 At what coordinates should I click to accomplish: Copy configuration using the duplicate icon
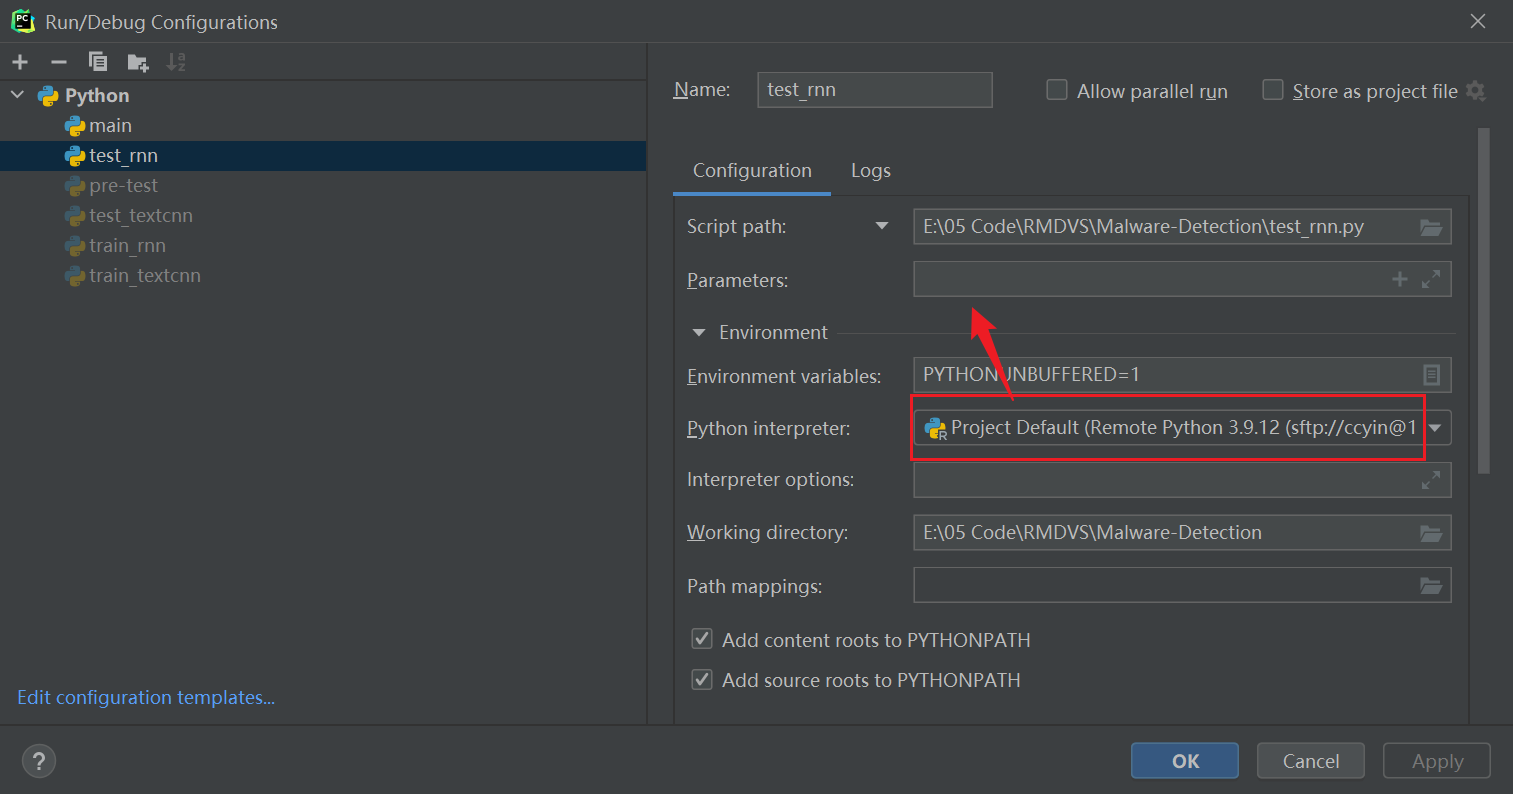point(98,62)
